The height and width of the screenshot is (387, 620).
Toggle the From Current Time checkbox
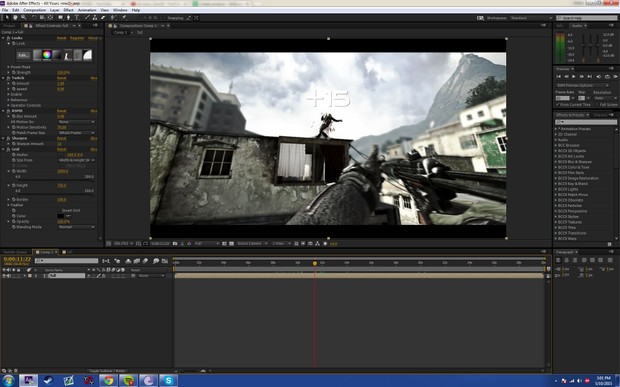tap(558, 105)
